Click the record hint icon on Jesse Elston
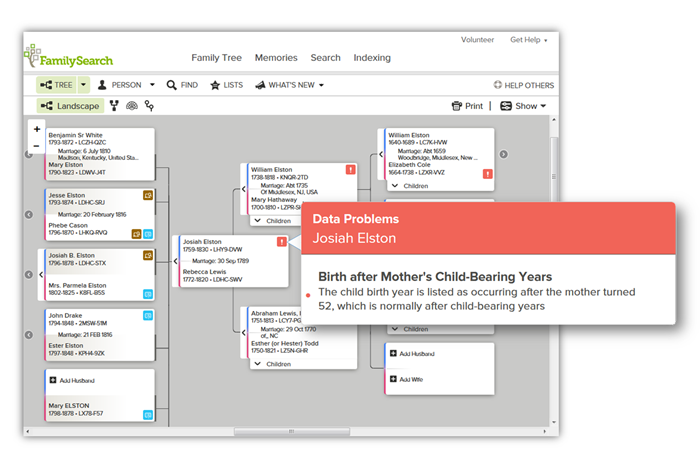 (x=148, y=195)
